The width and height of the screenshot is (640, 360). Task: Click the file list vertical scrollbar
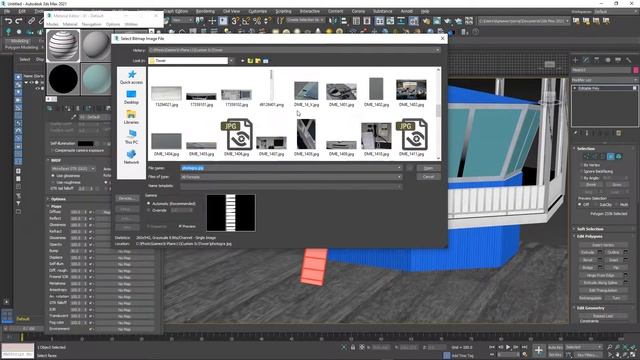[x=438, y=113]
